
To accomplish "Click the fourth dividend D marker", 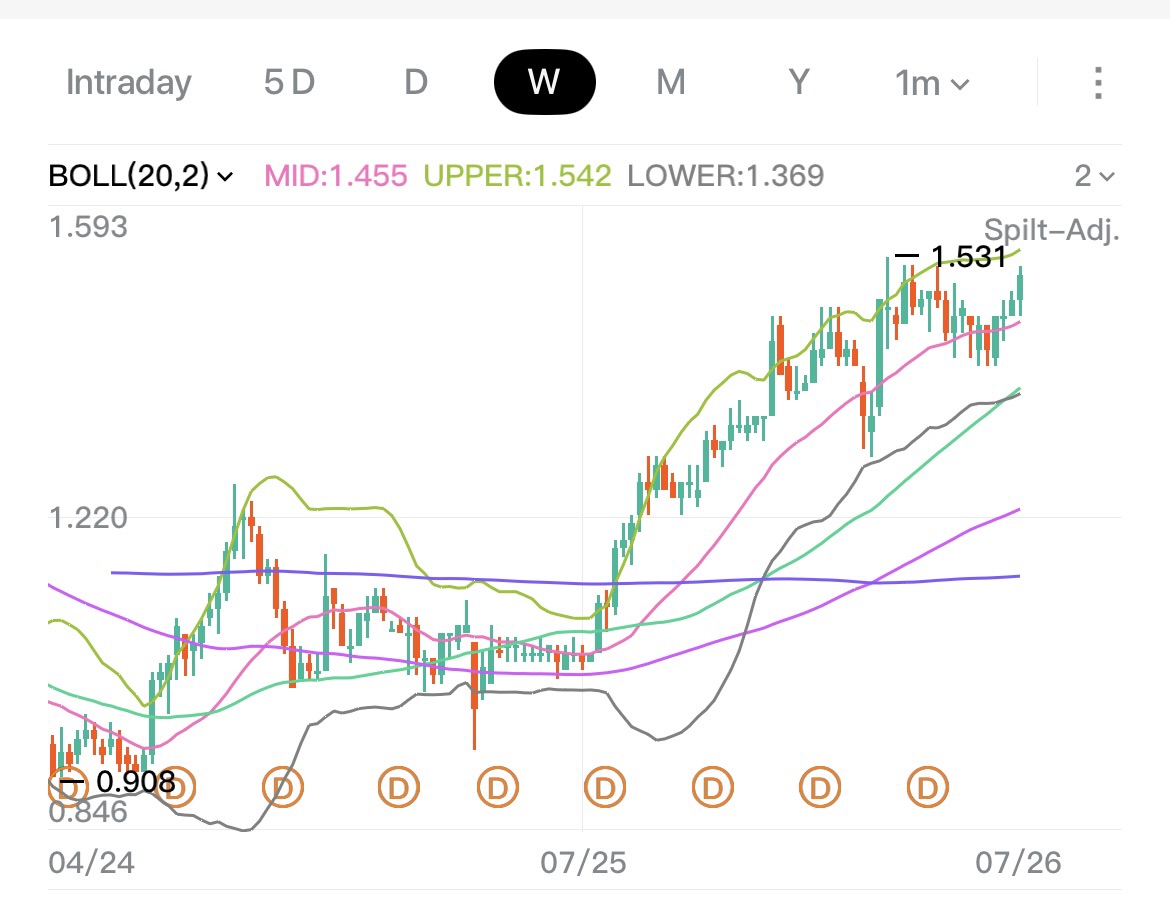I will coord(399,787).
